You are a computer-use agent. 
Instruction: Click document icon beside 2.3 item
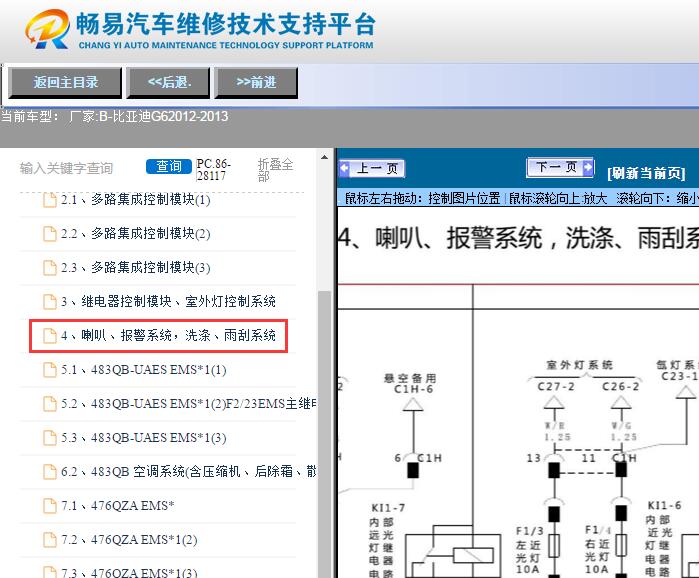49,268
